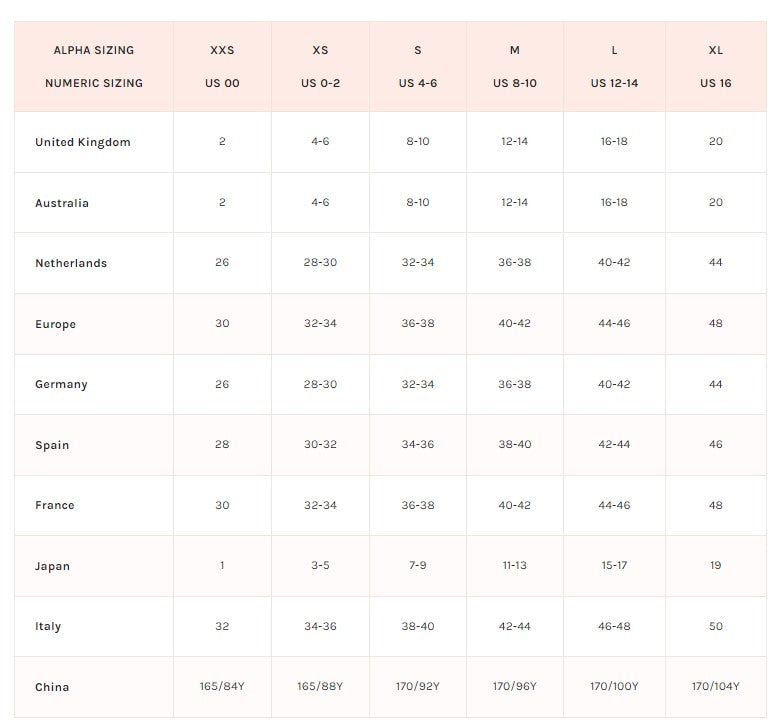Click the United Kingdom row label
779x727 pixels.
click(83, 142)
